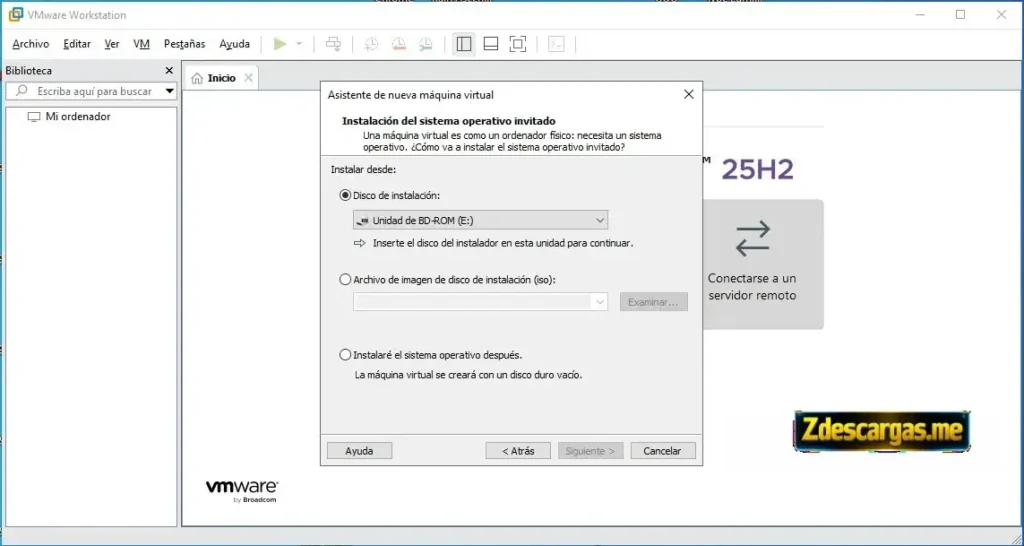This screenshot has width=1024, height=546.
Task: Close the new virtual machine wizard dialog
Action: click(x=688, y=95)
